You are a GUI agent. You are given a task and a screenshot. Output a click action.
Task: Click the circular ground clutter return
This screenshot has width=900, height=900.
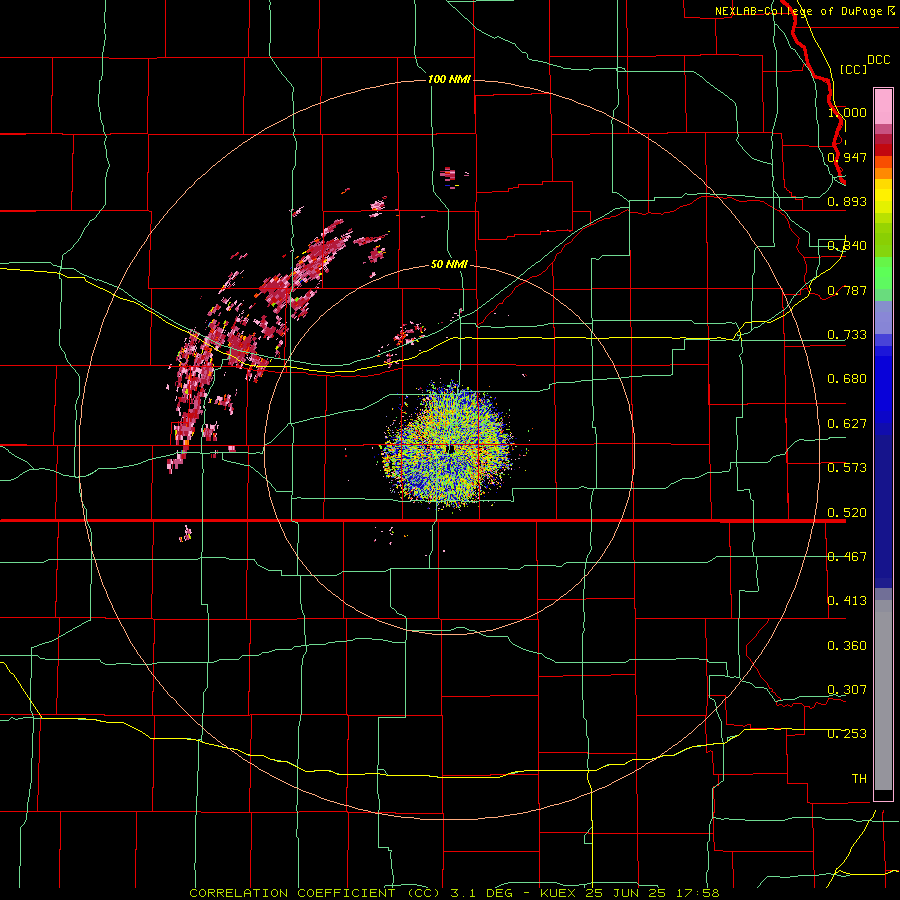coord(449,445)
